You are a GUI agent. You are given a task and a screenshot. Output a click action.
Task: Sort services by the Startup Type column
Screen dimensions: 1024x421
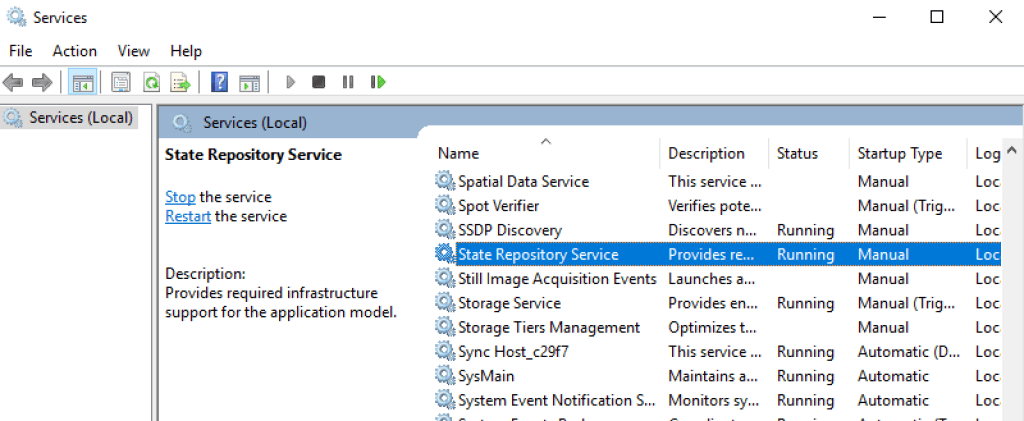(x=899, y=154)
